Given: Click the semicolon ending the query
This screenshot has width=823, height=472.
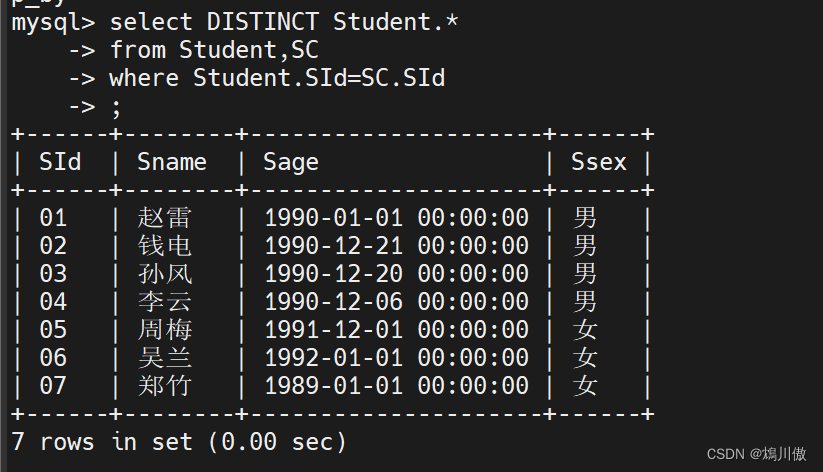Looking at the screenshot, I should point(116,105).
